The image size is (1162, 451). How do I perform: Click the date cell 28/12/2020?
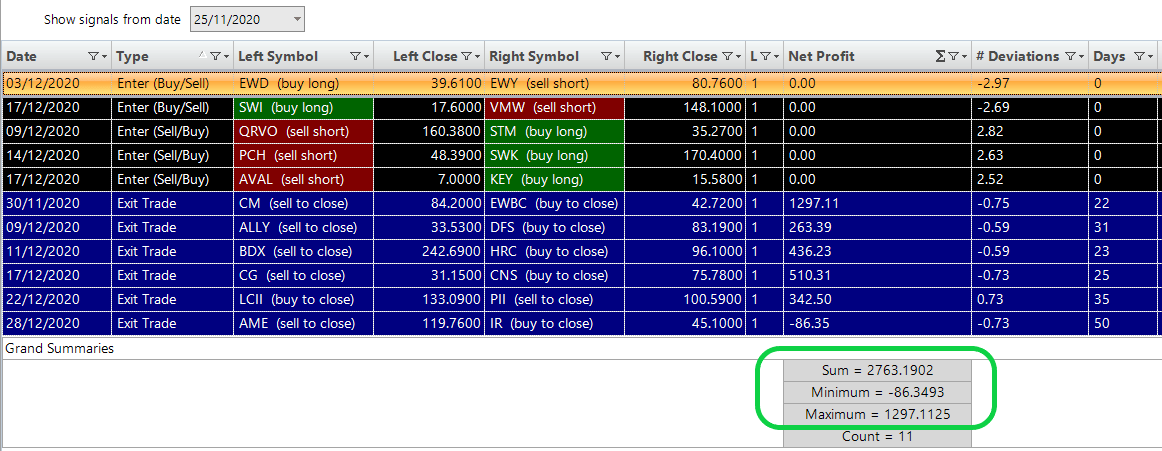tap(56, 324)
